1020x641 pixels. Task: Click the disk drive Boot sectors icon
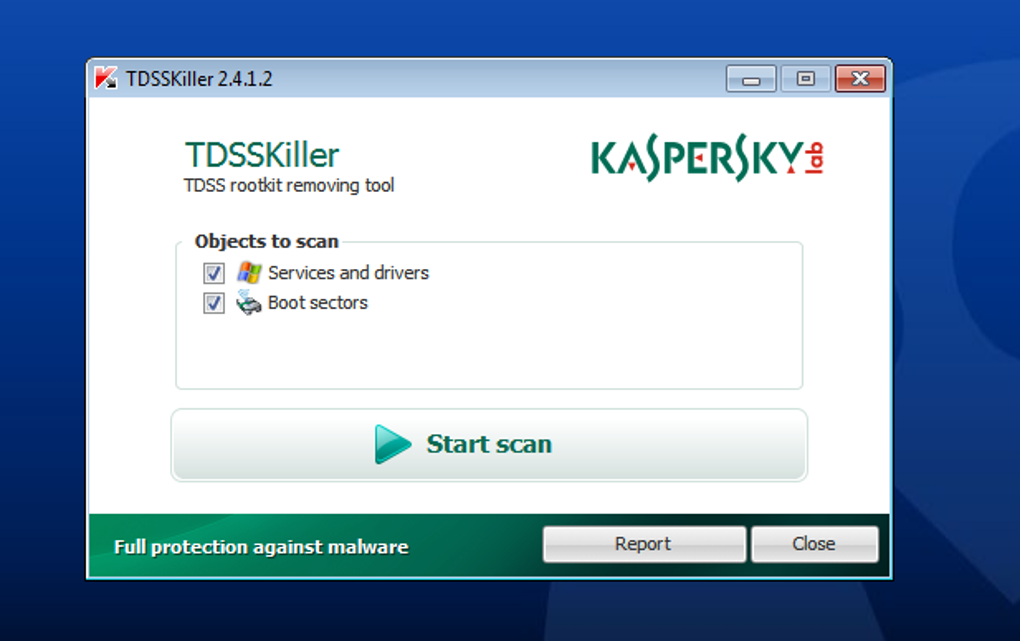point(248,303)
